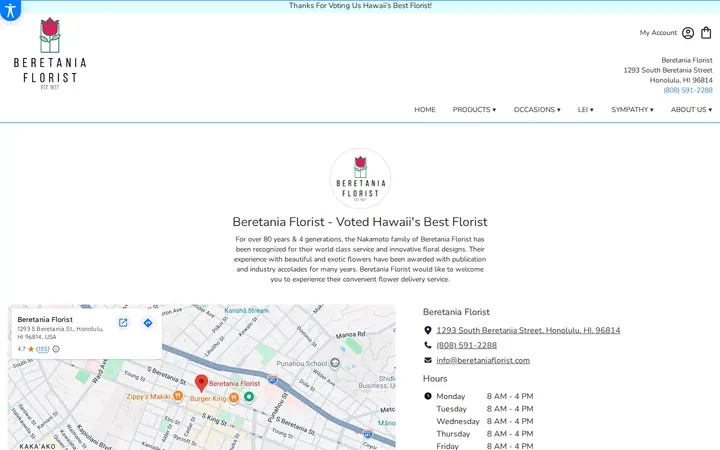The image size is (720, 450).
Task: Click the envelope icon beside email
Action: [x=428, y=360]
